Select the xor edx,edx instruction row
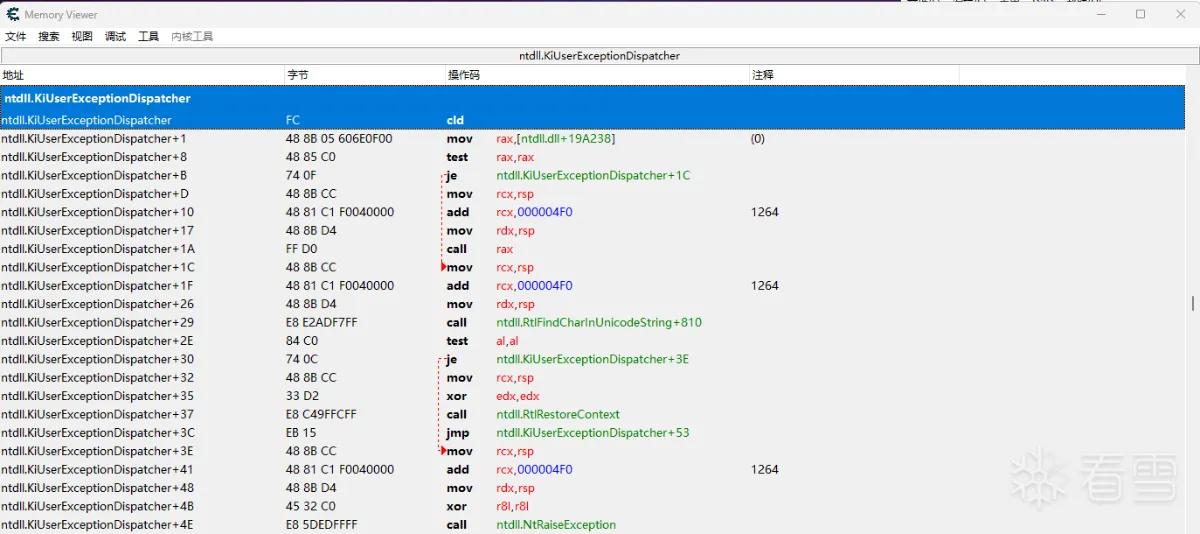Viewport: 1200px width, 534px height. [595, 396]
